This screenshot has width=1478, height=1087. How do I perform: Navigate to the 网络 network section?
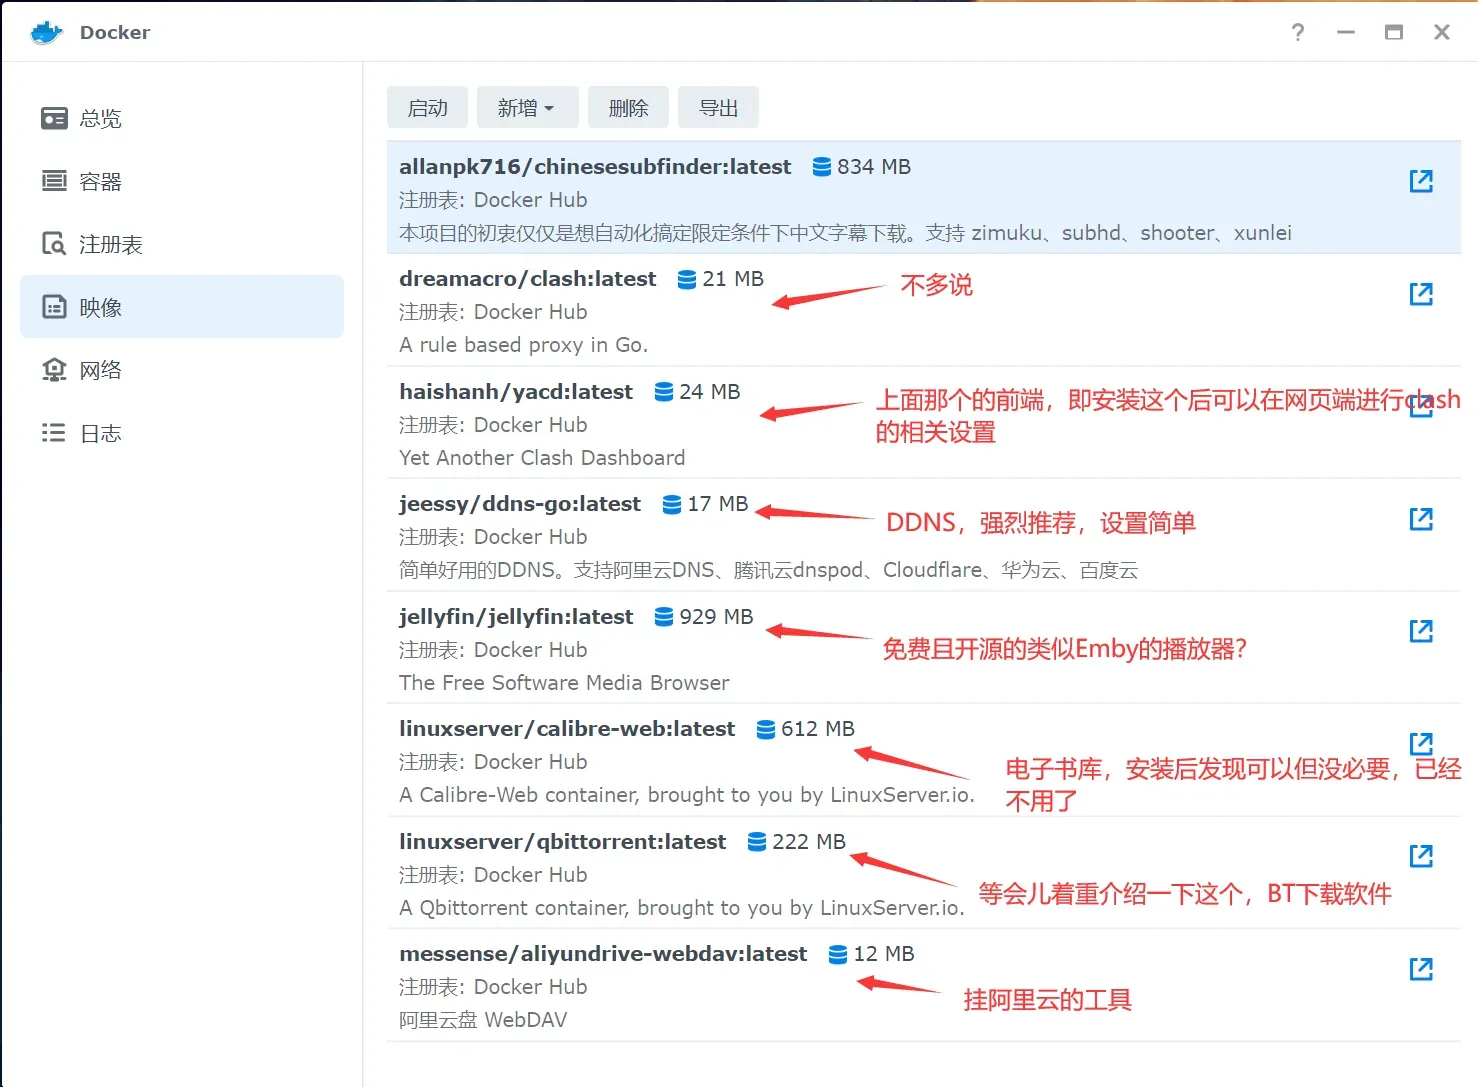(x=182, y=370)
